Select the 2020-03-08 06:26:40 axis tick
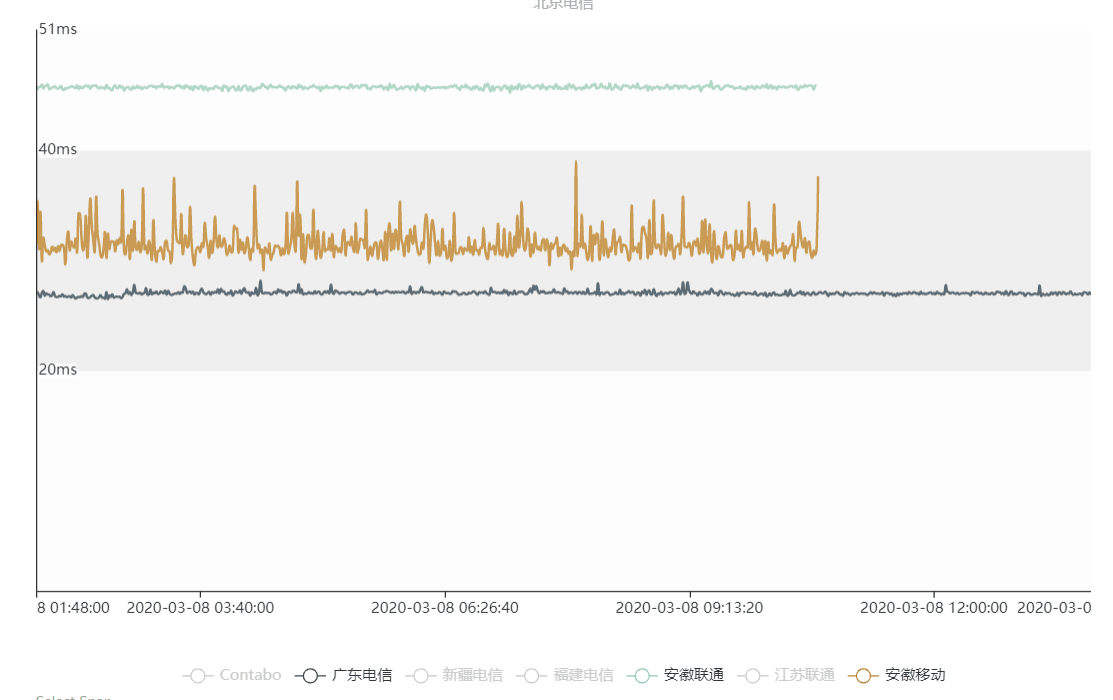Image resolution: width=1113 pixels, height=700 pixels. click(445, 607)
